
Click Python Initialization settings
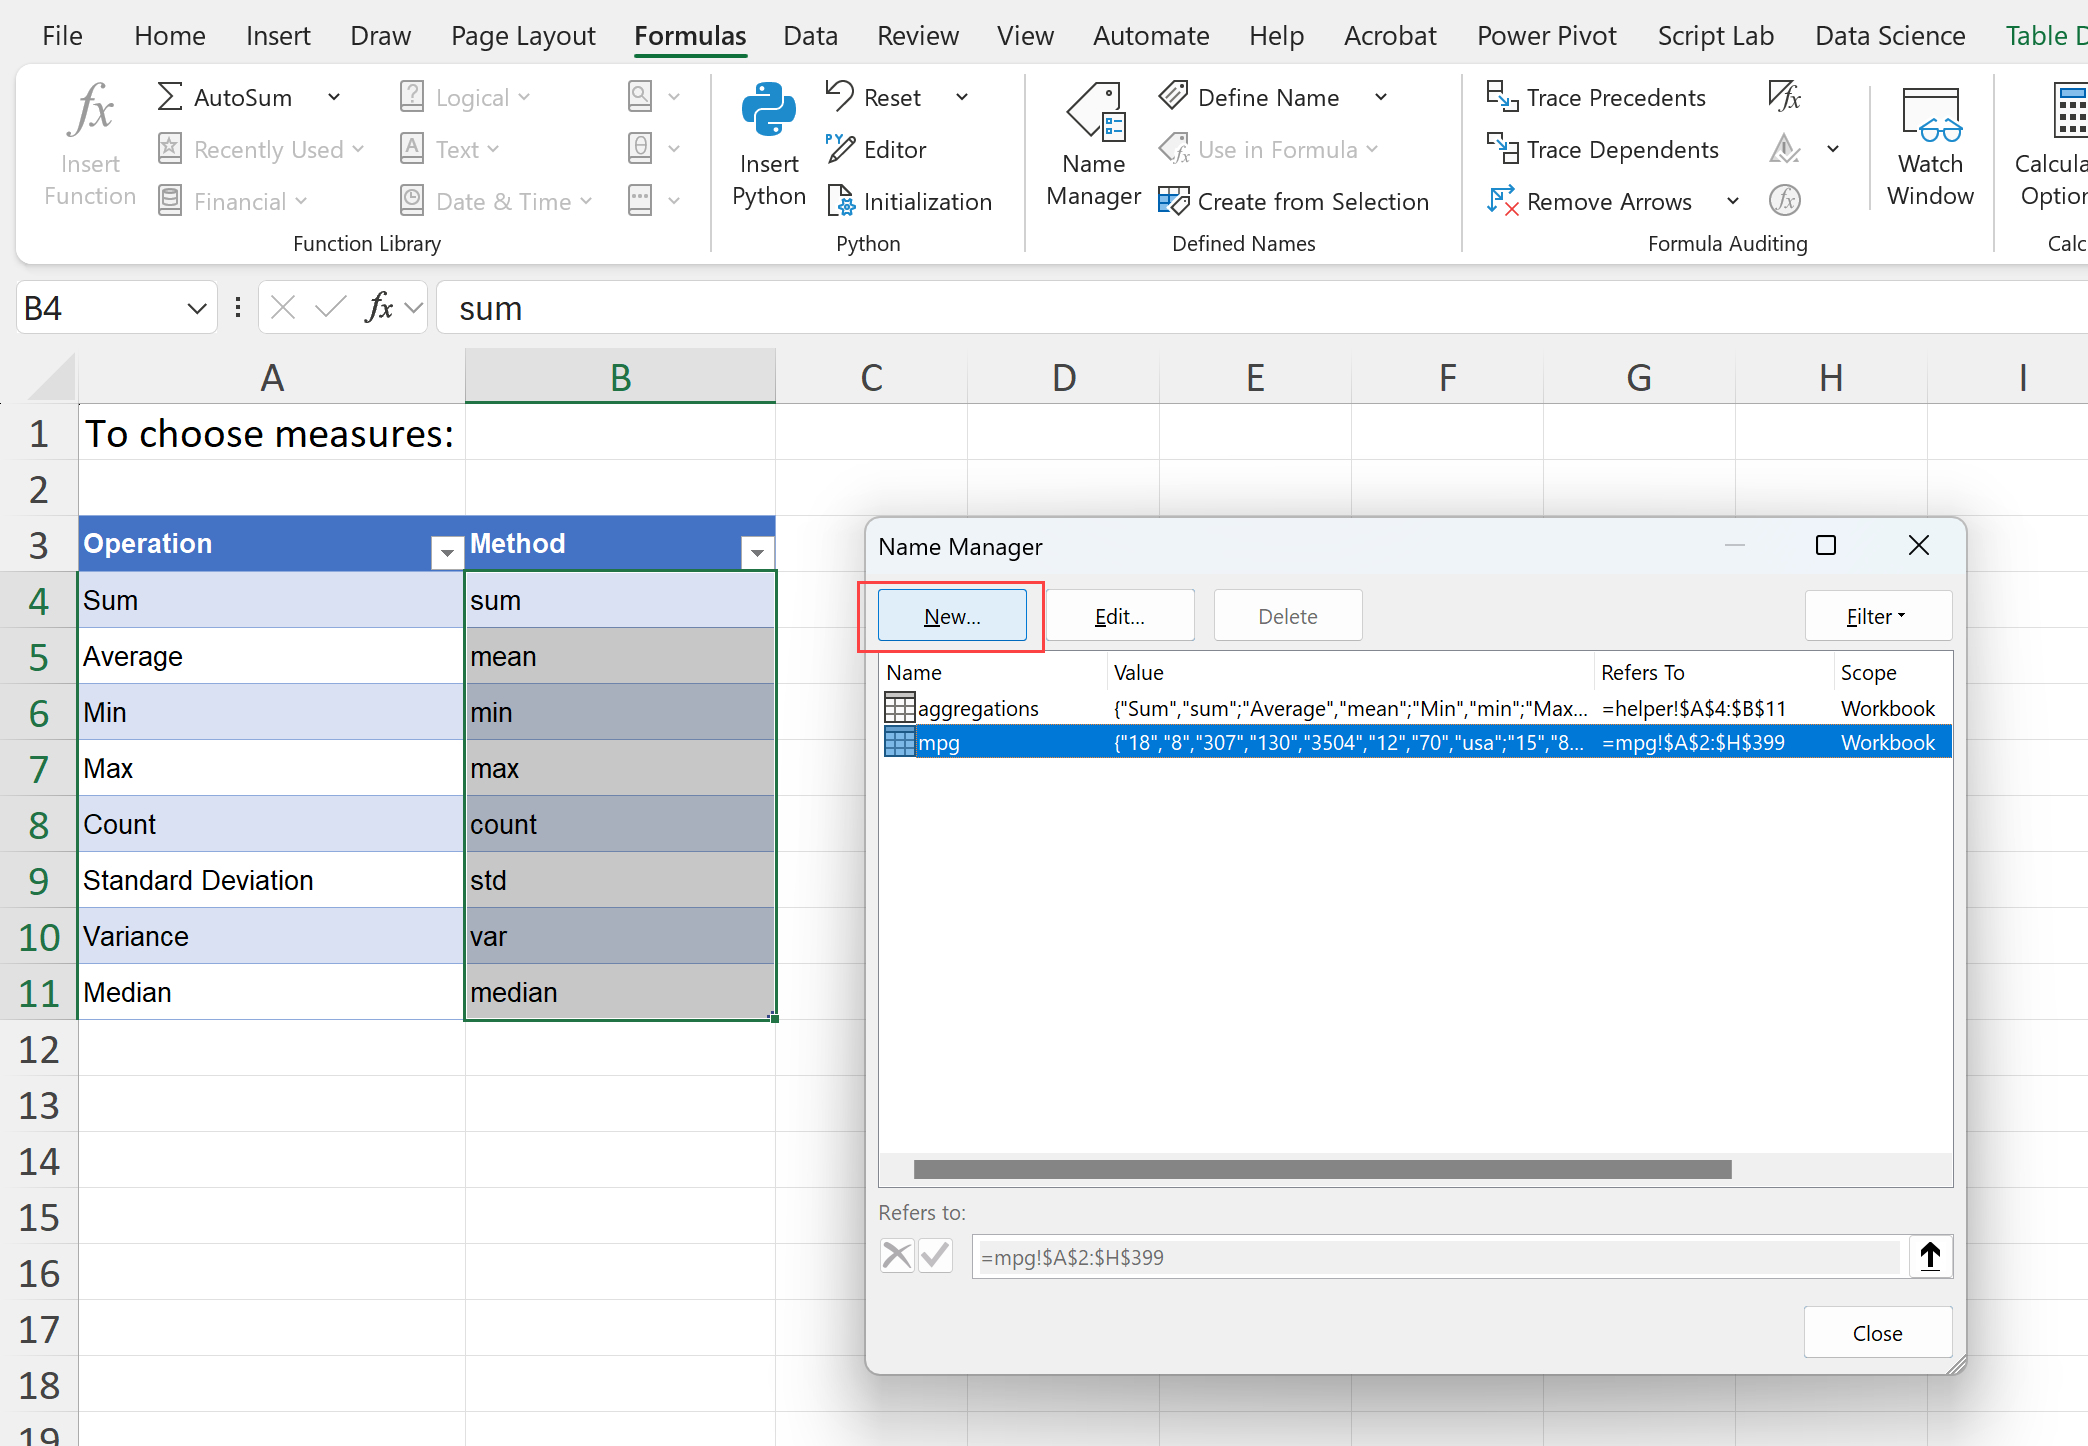(x=909, y=202)
